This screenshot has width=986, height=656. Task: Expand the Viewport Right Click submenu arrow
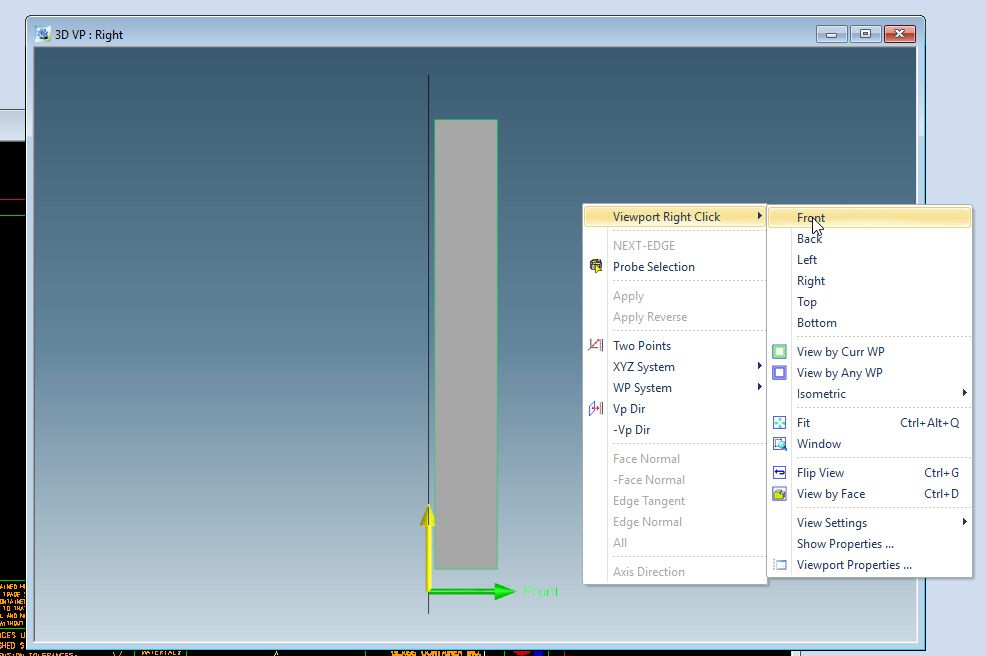tap(760, 216)
